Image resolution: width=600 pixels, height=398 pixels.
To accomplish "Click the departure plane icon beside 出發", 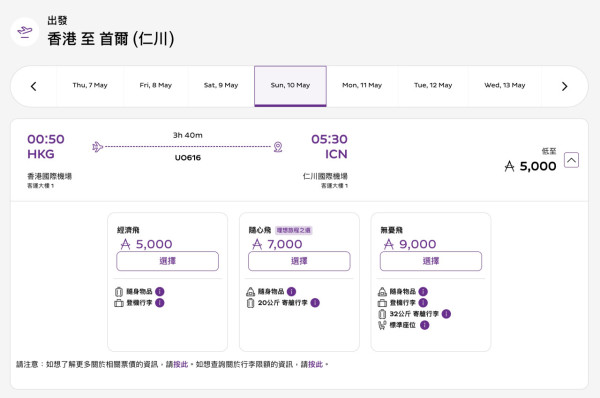I will [25, 31].
